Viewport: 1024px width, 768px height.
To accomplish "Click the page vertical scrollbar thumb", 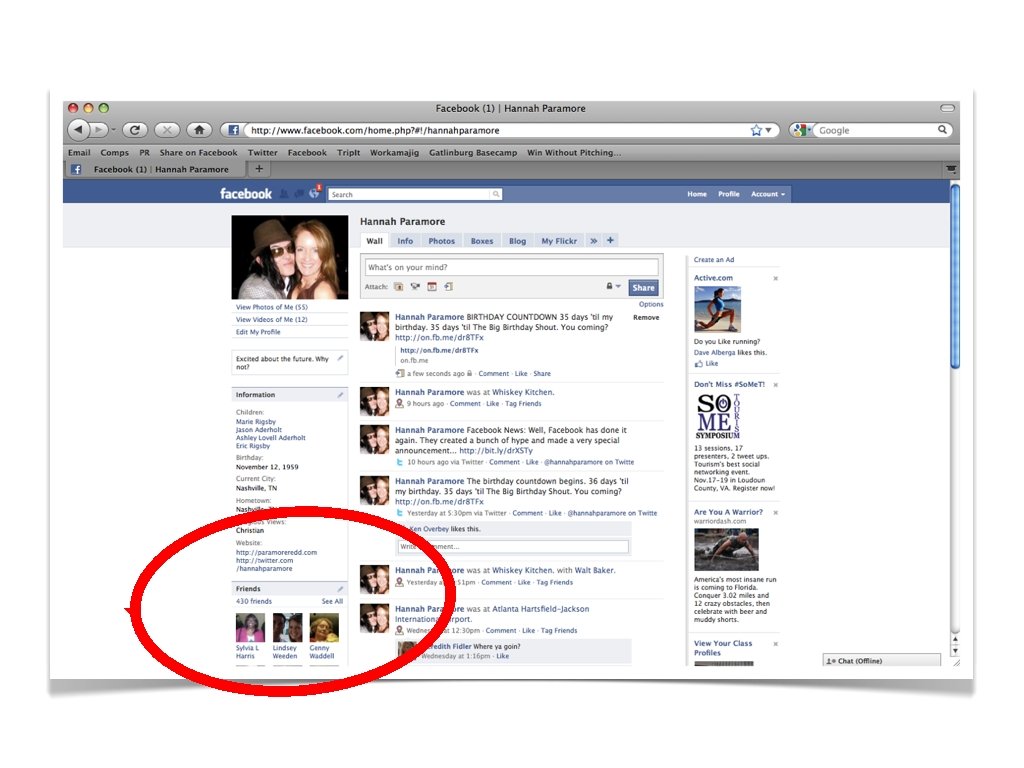I will pos(955,277).
